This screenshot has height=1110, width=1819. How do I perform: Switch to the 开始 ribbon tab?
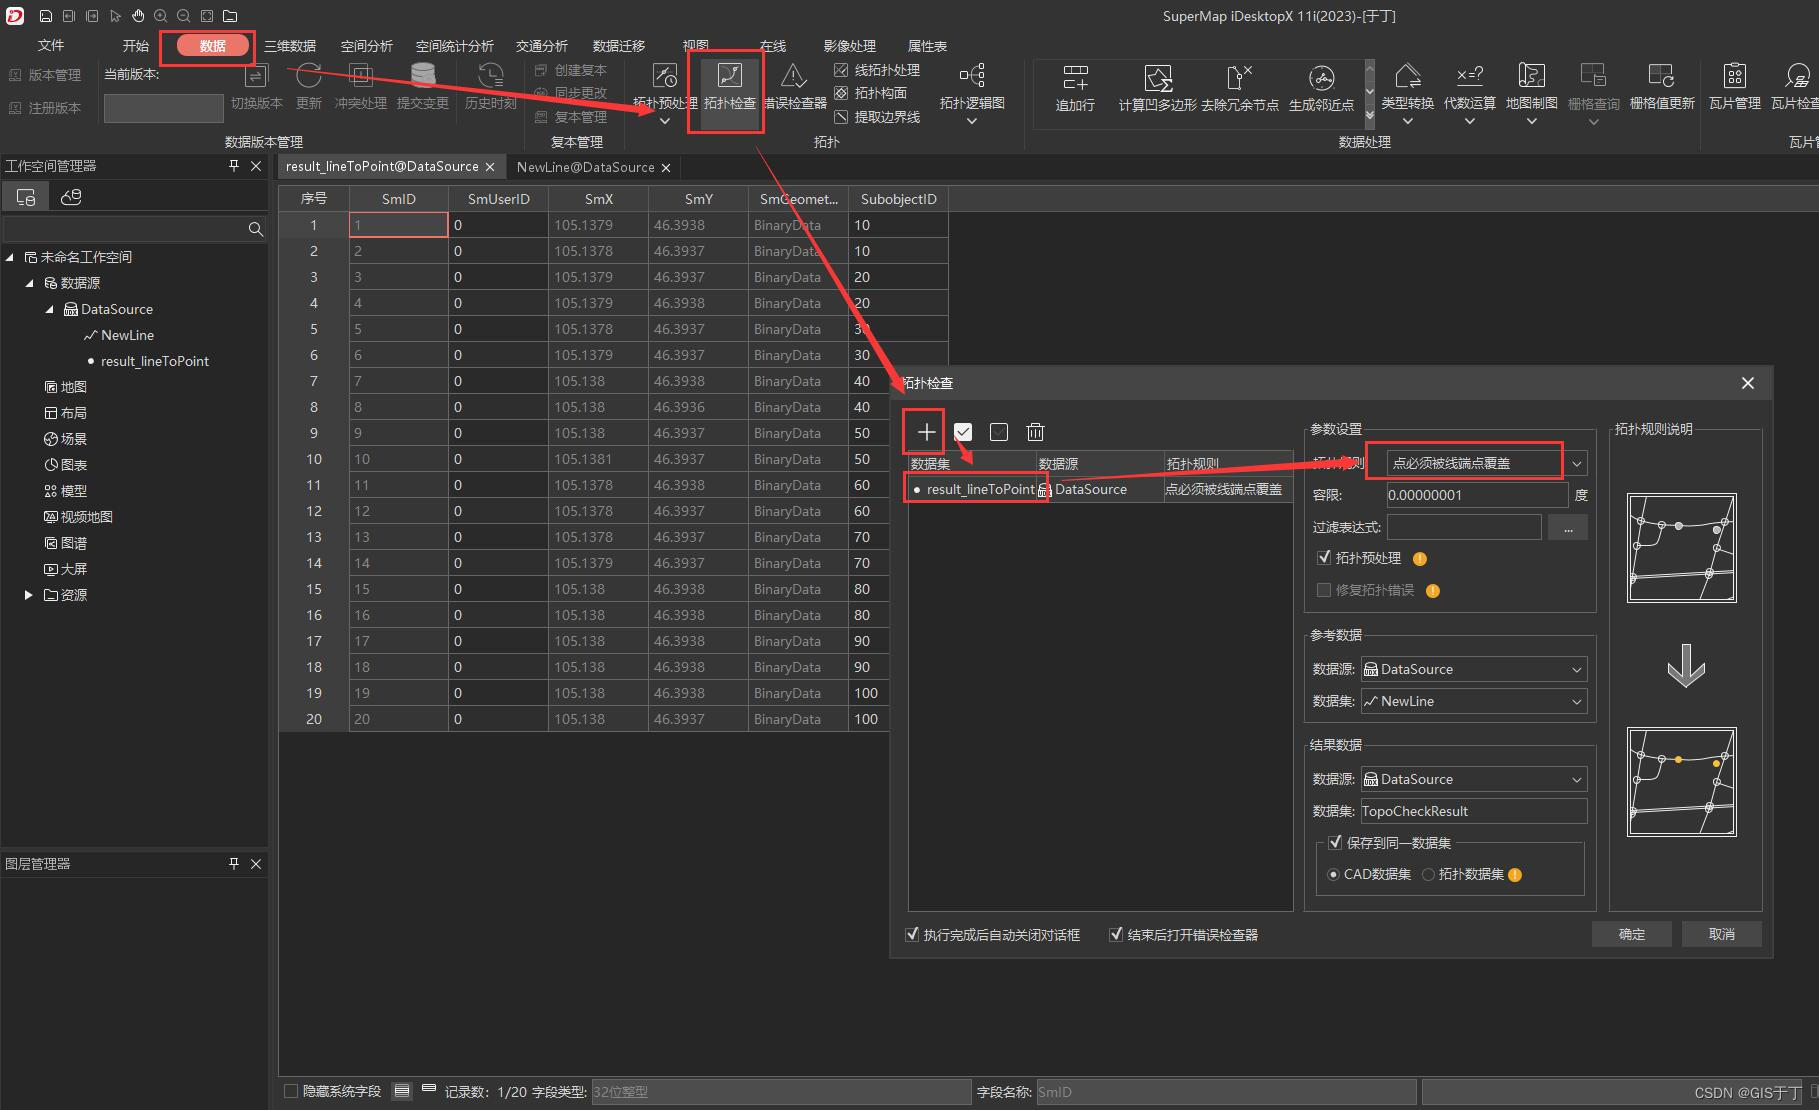[x=136, y=46]
